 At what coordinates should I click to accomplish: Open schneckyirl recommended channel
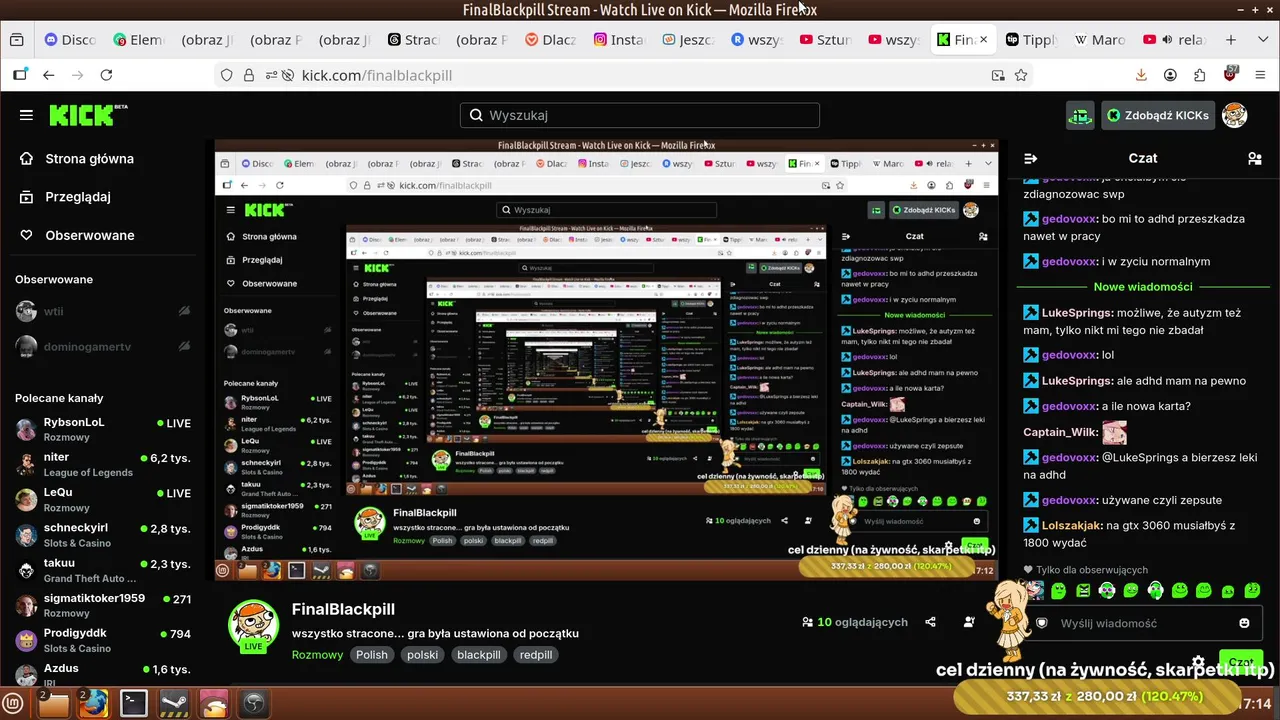click(102, 535)
